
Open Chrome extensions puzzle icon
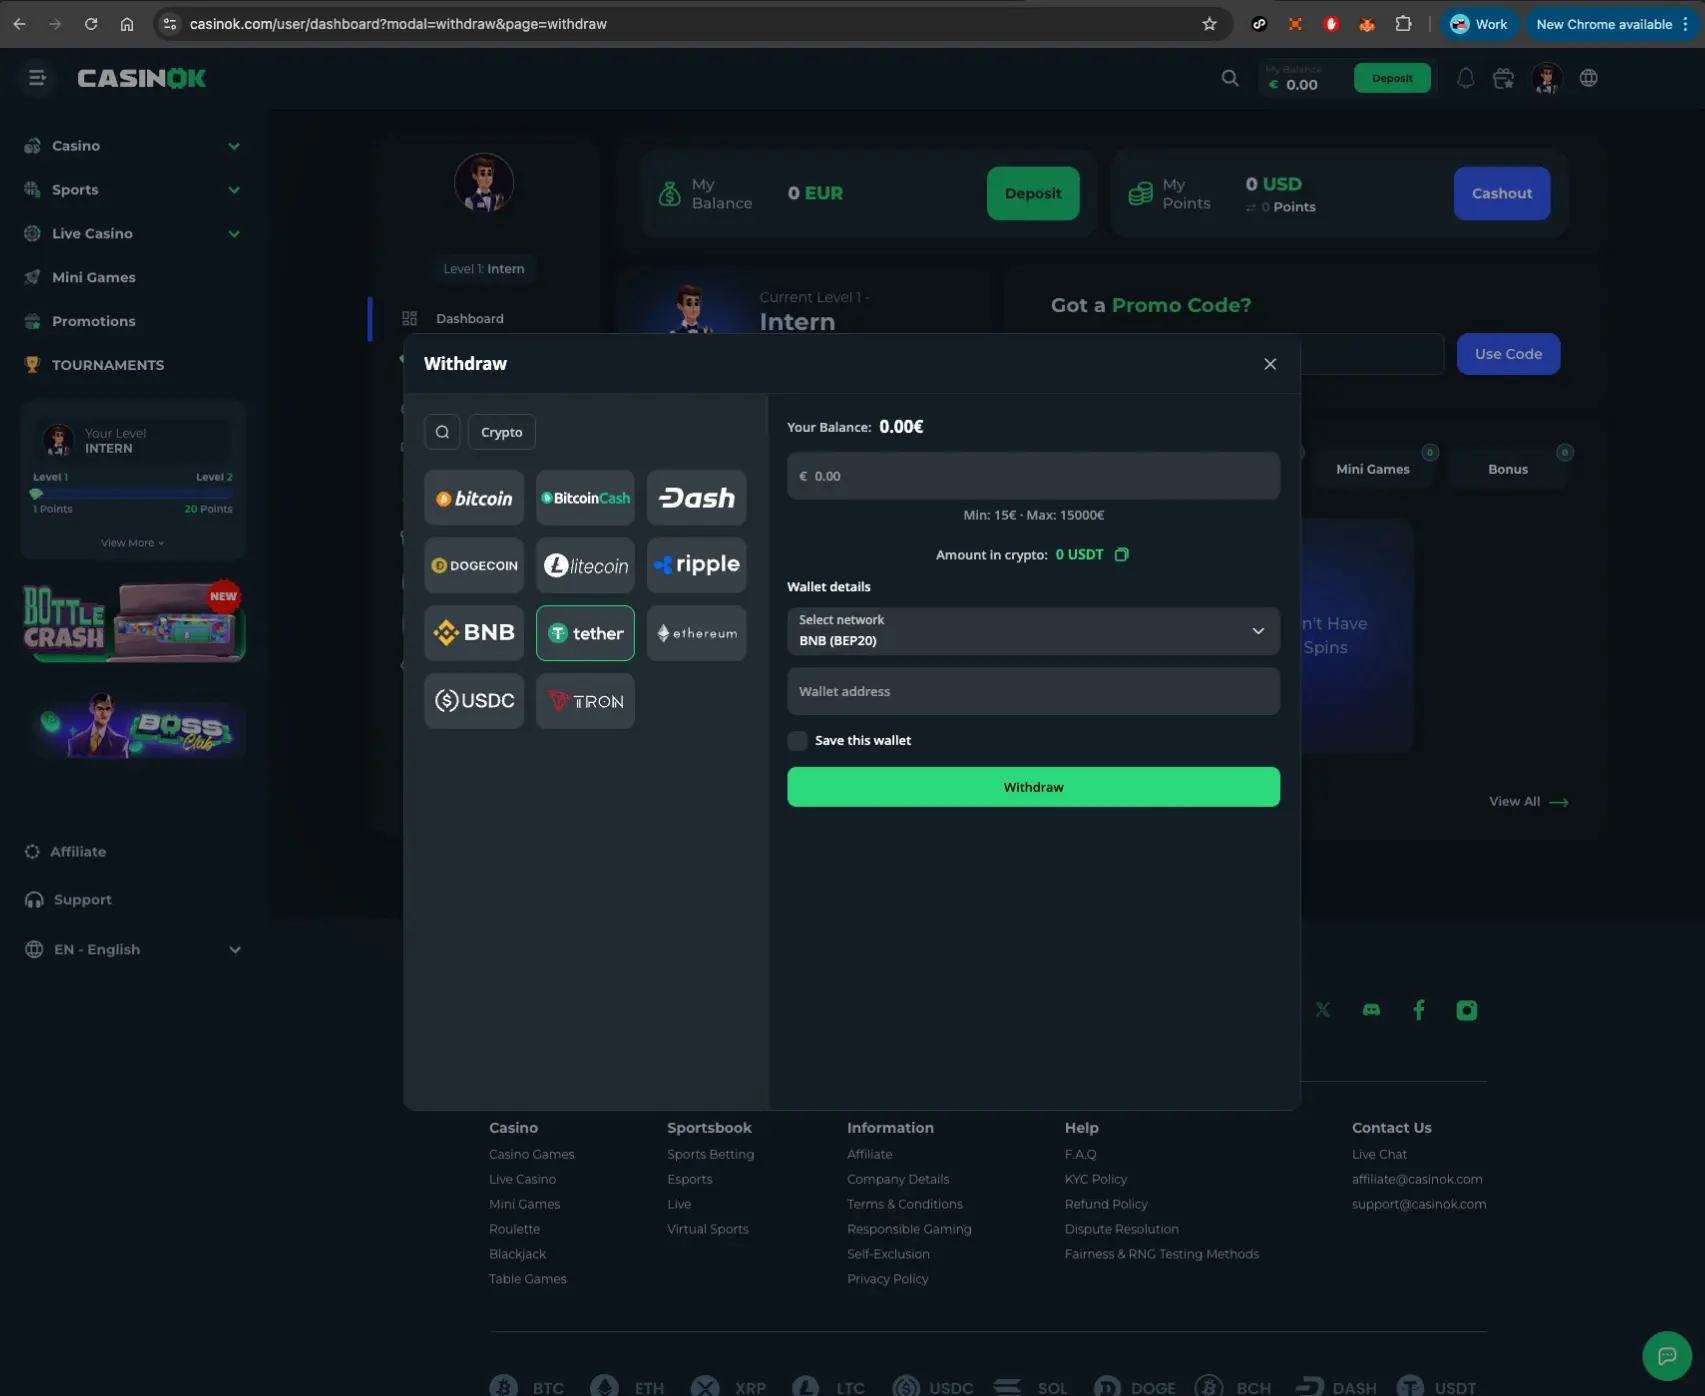(1403, 24)
